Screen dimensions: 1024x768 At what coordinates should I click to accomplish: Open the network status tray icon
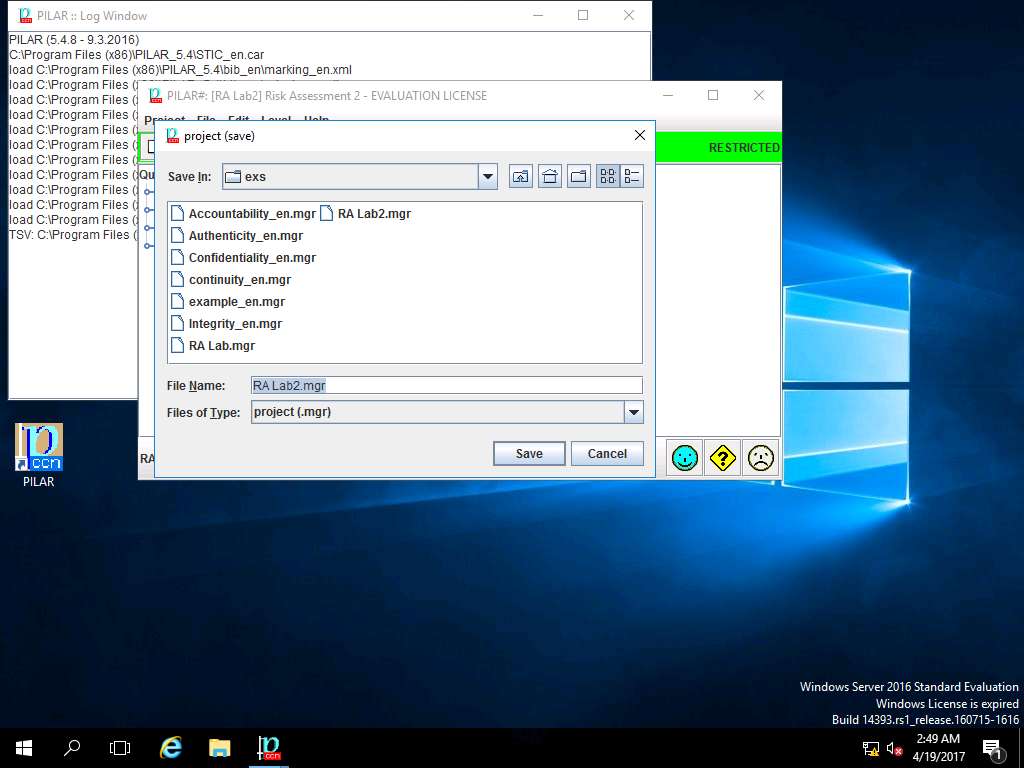point(871,749)
